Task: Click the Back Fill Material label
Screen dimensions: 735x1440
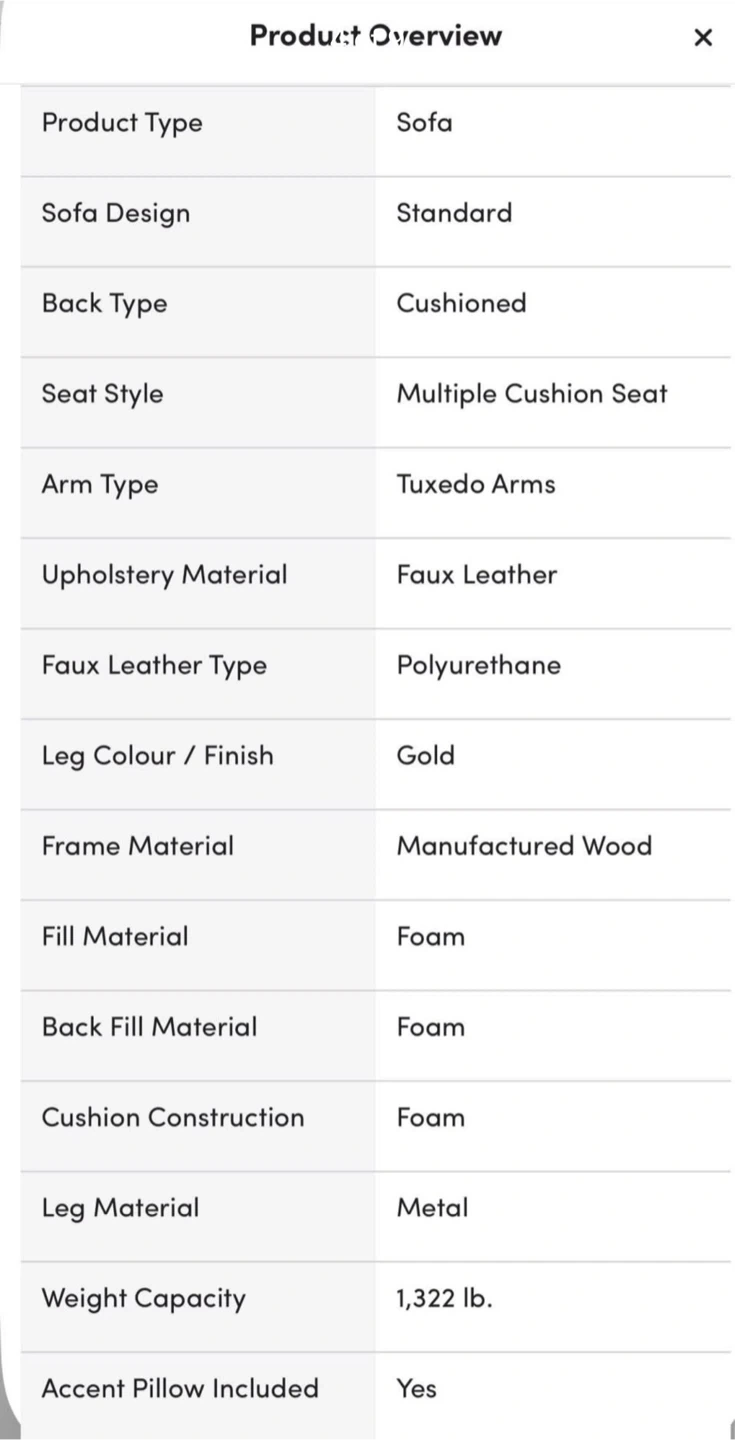Action: [x=149, y=1027]
